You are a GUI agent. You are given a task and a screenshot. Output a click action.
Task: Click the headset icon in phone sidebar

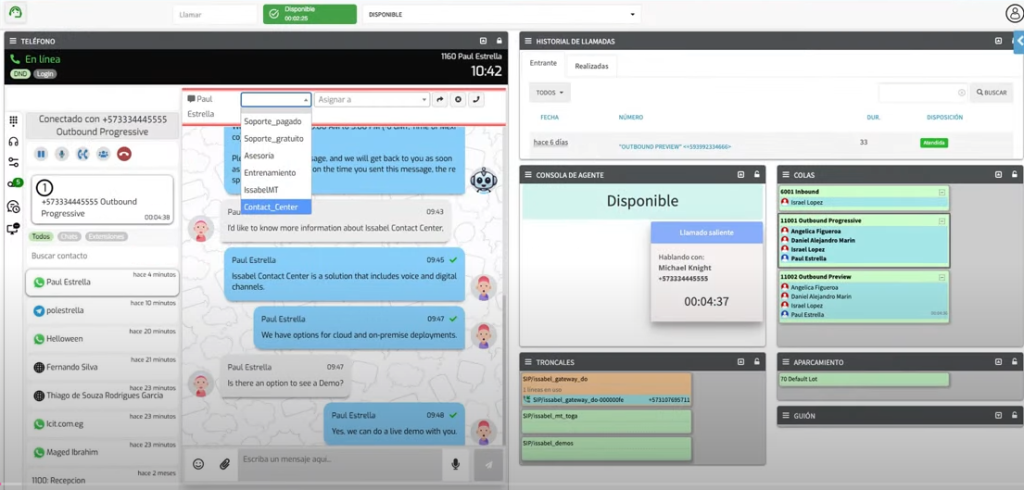(x=13, y=142)
